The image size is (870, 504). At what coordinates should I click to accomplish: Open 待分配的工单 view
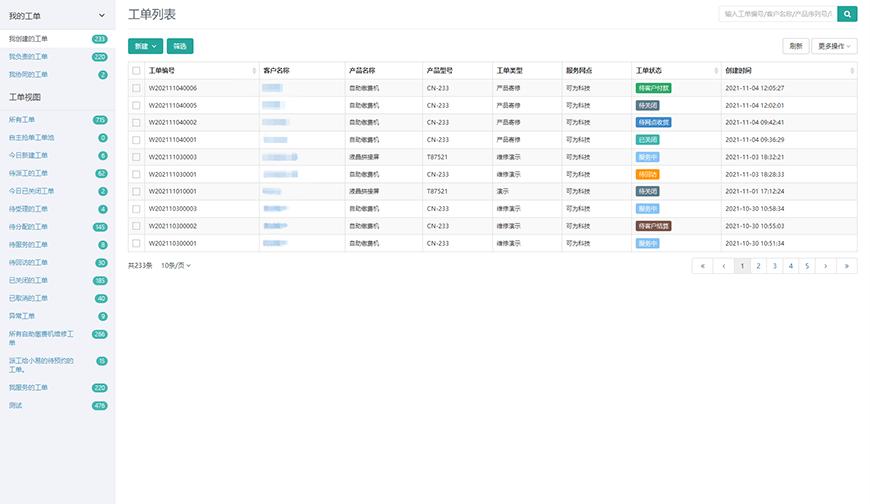coord(28,226)
